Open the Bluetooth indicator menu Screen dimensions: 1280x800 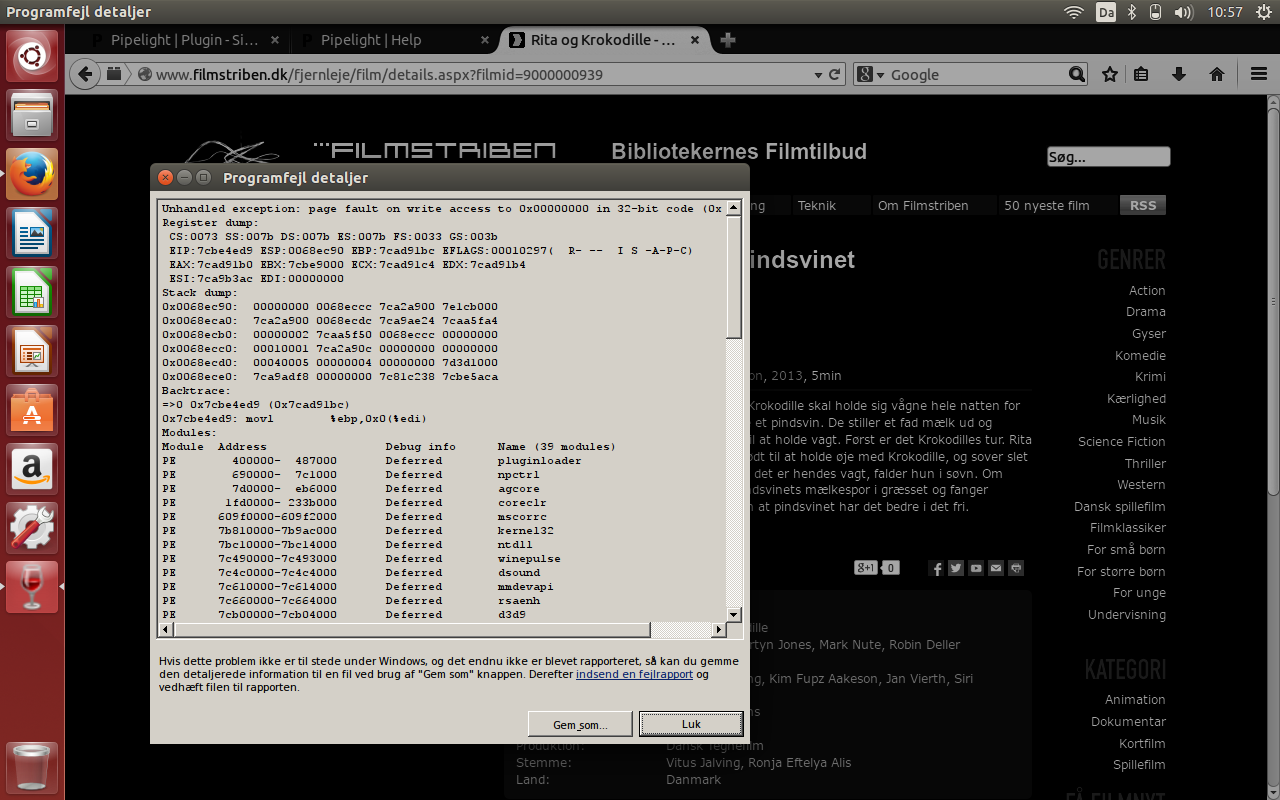[1132, 12]
